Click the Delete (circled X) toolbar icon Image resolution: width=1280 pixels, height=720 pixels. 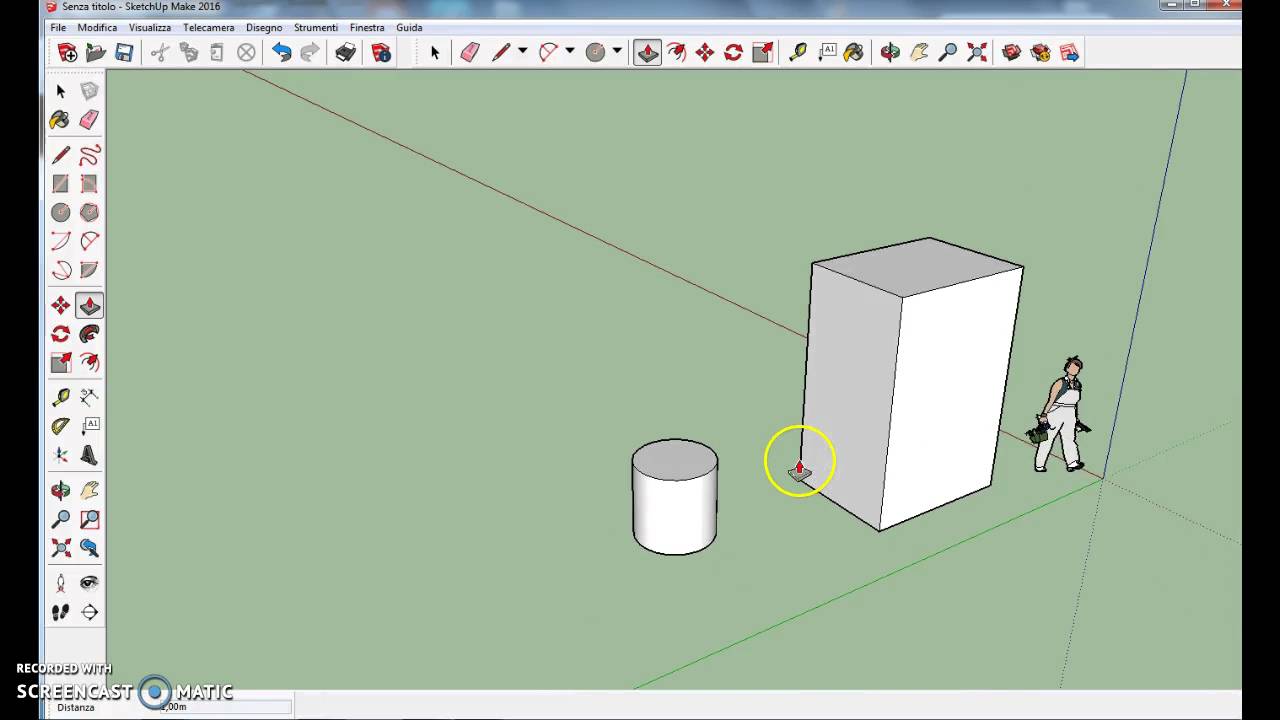coord(246,53)
